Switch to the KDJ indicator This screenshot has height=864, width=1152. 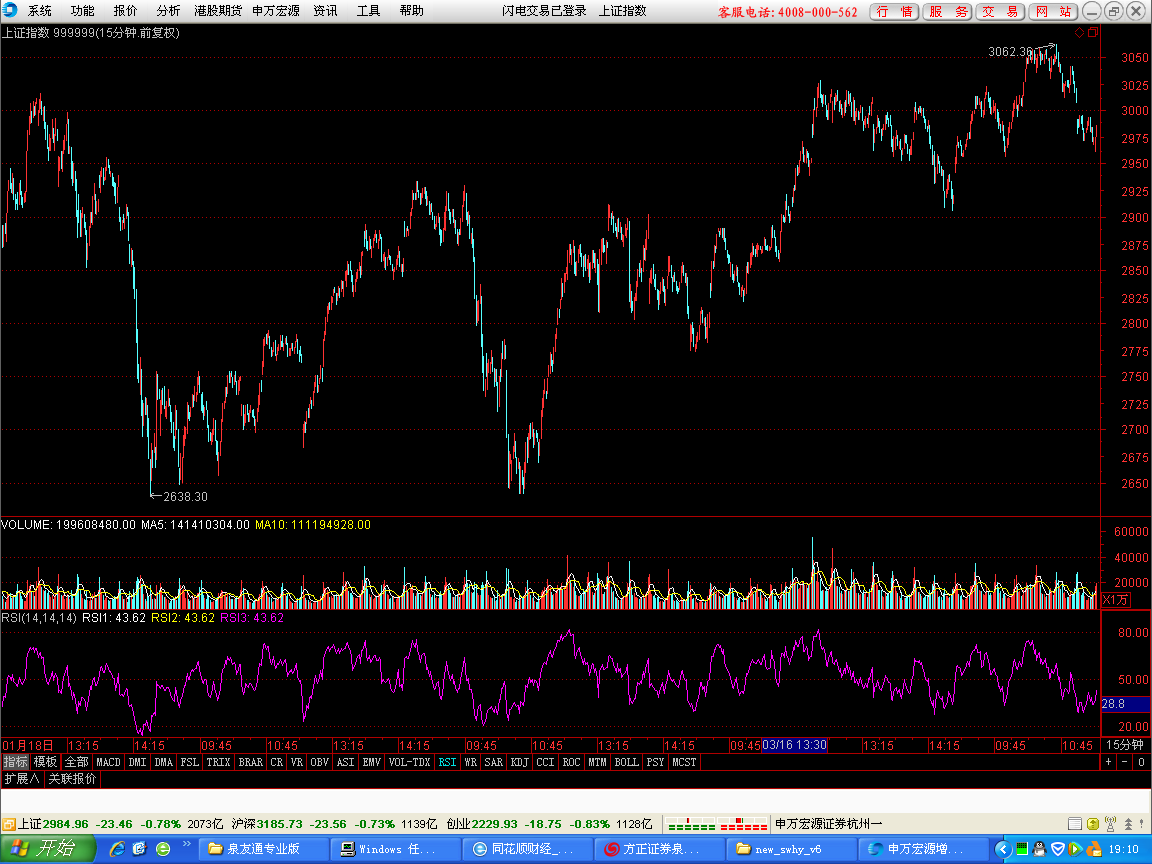click(x=519, y=762)
